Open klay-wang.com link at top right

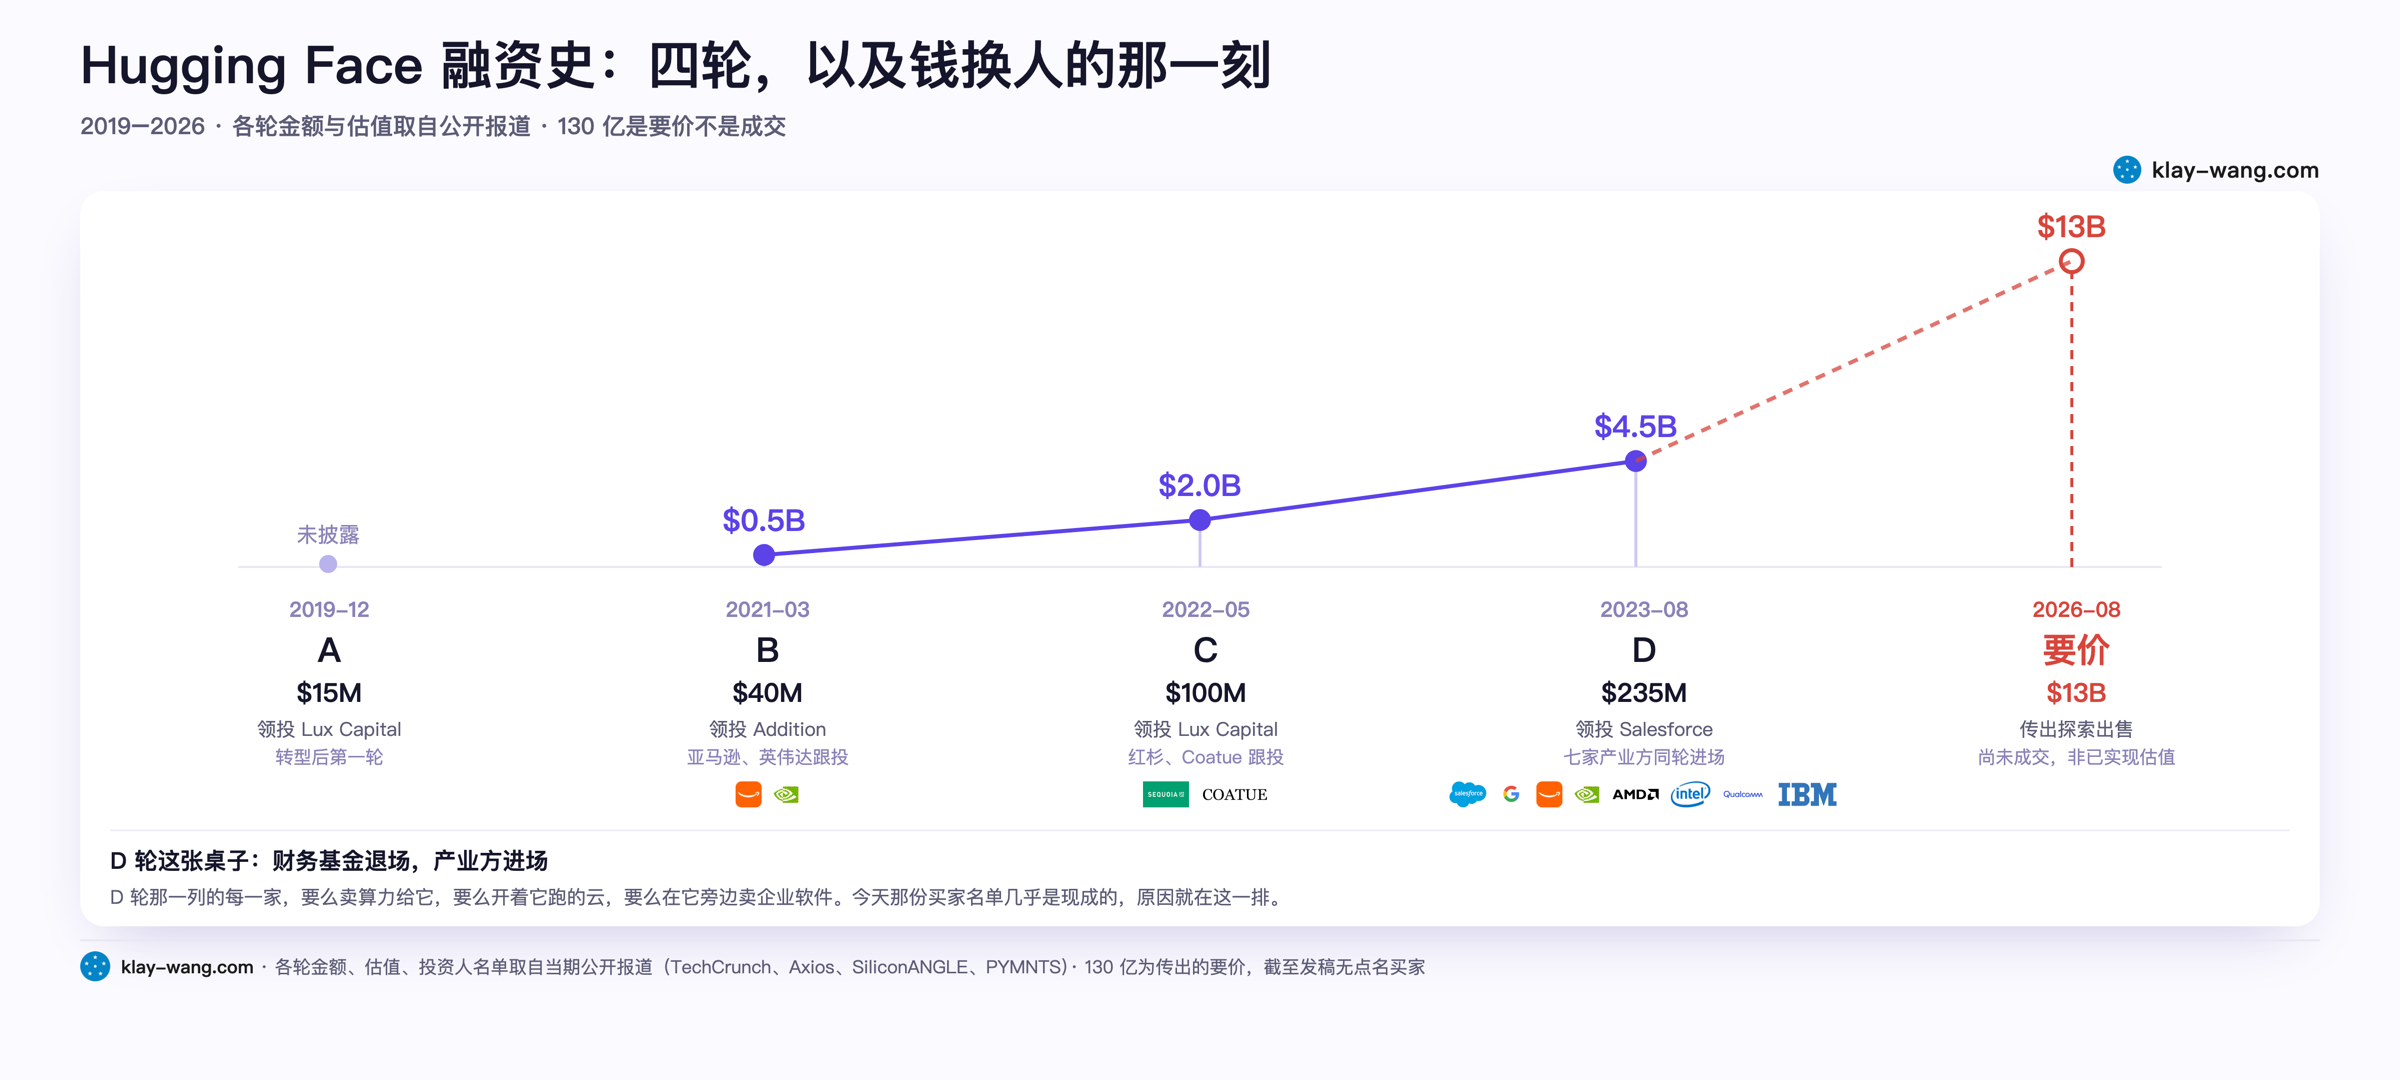pos(2235,170)
